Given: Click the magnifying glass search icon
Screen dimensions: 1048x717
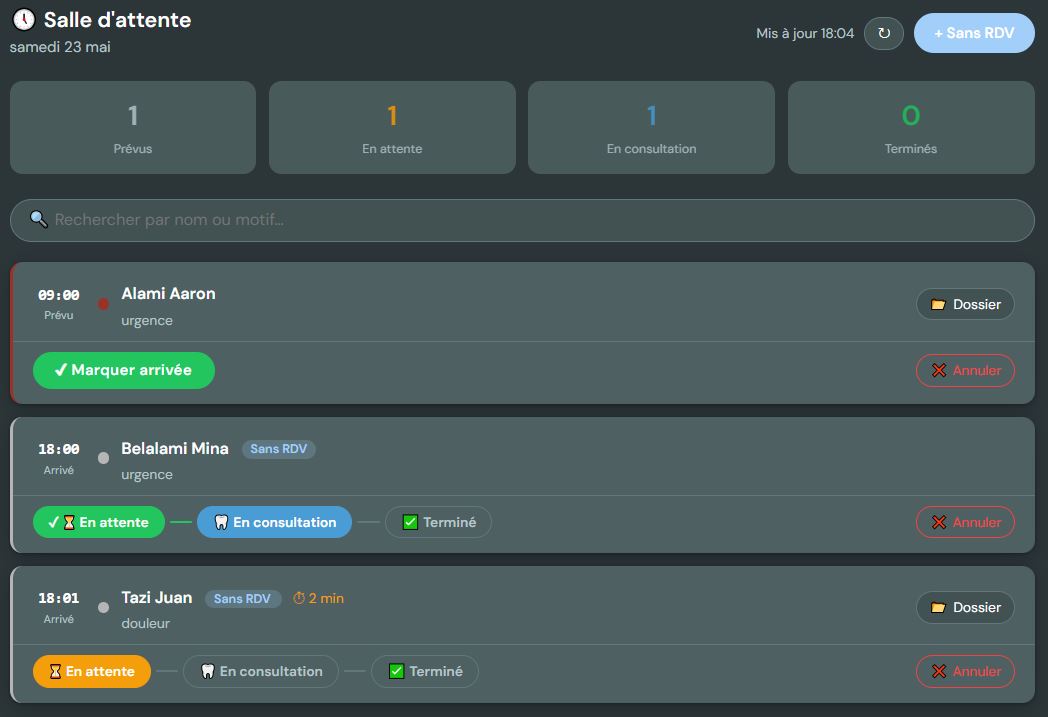Looking at the screenshot, I should (x=39, y=219).
